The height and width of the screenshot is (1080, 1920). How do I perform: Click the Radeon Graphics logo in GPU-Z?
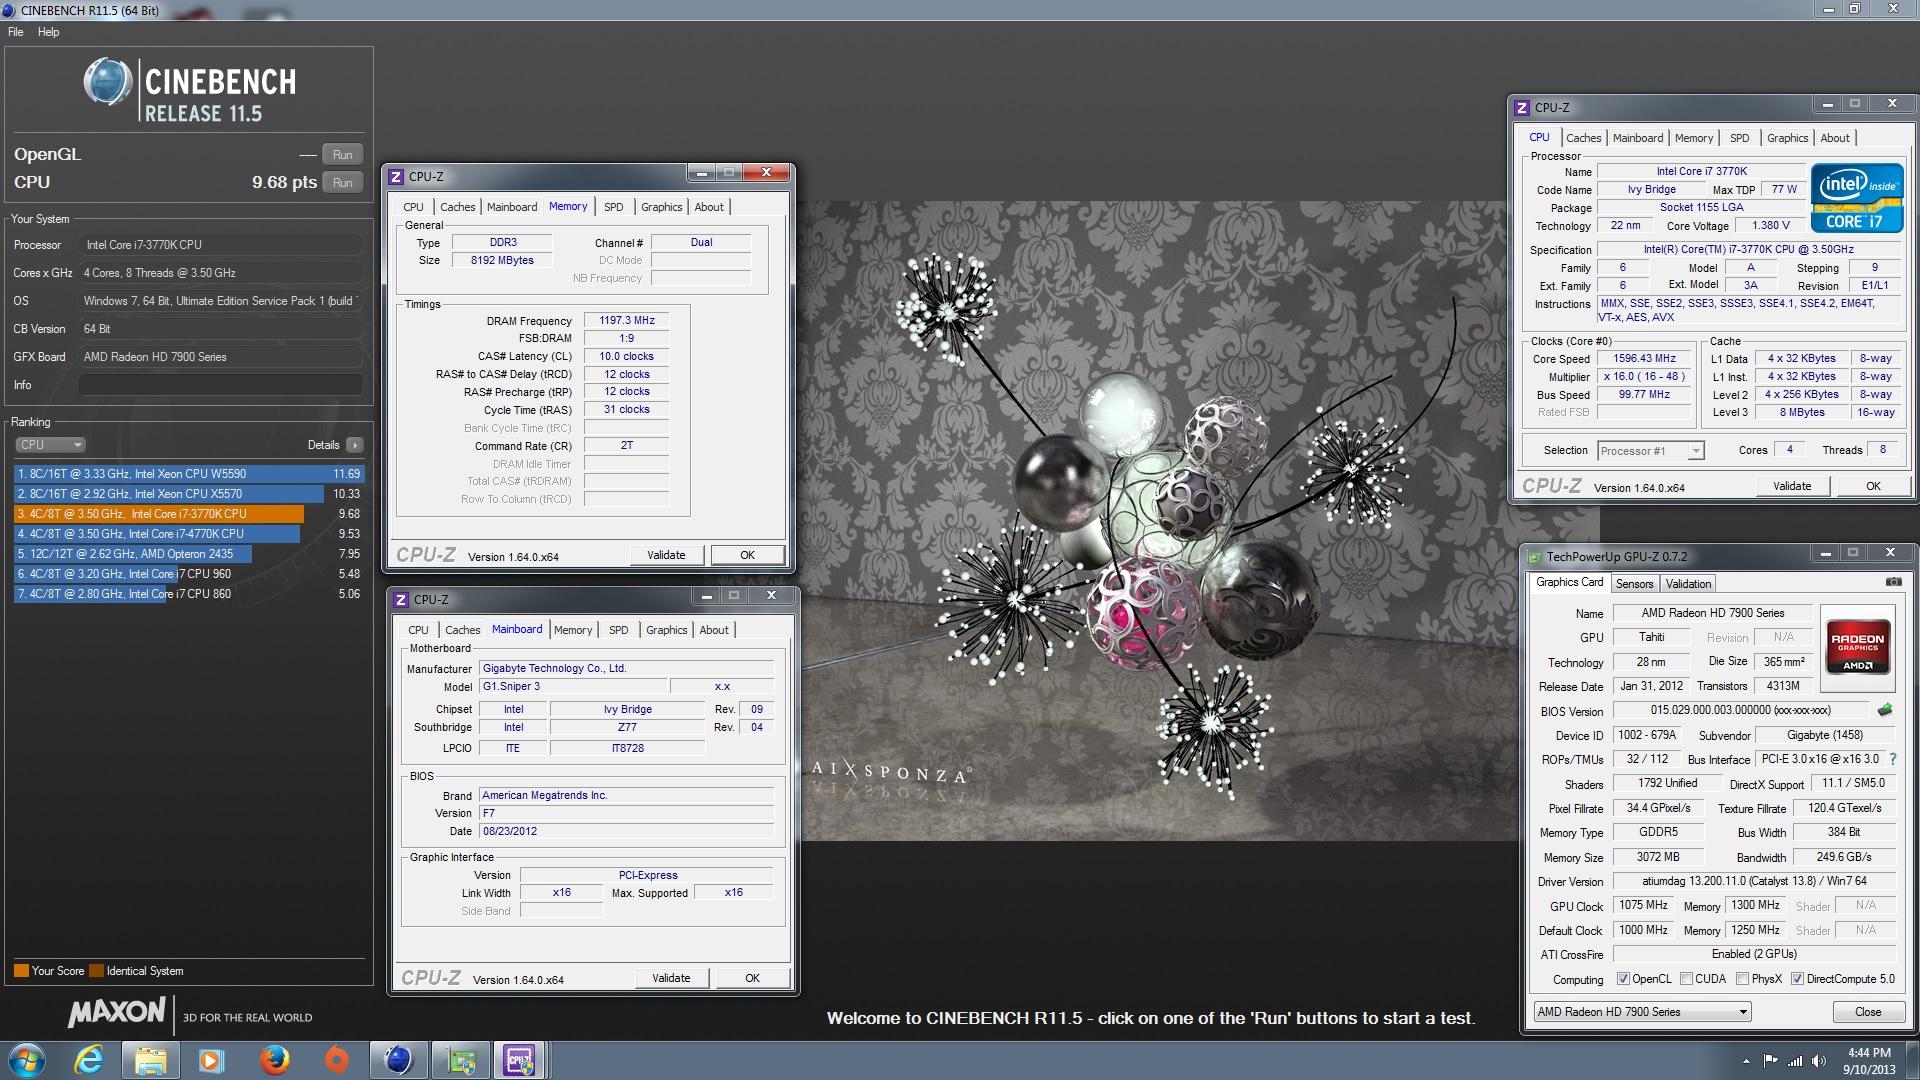[1857, 649]
